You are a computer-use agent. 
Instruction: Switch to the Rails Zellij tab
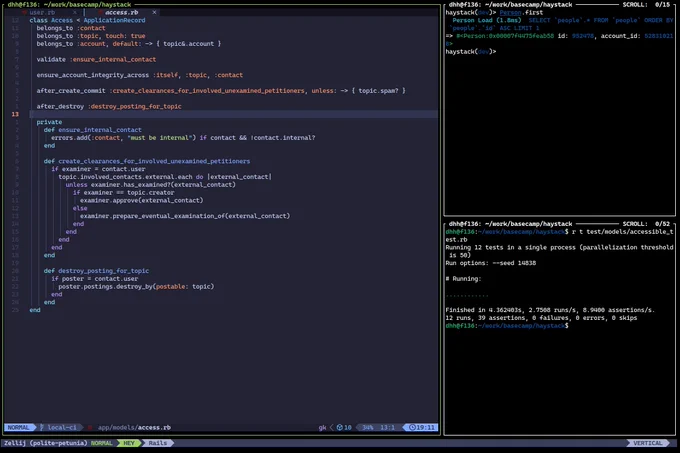coord(157,443)
